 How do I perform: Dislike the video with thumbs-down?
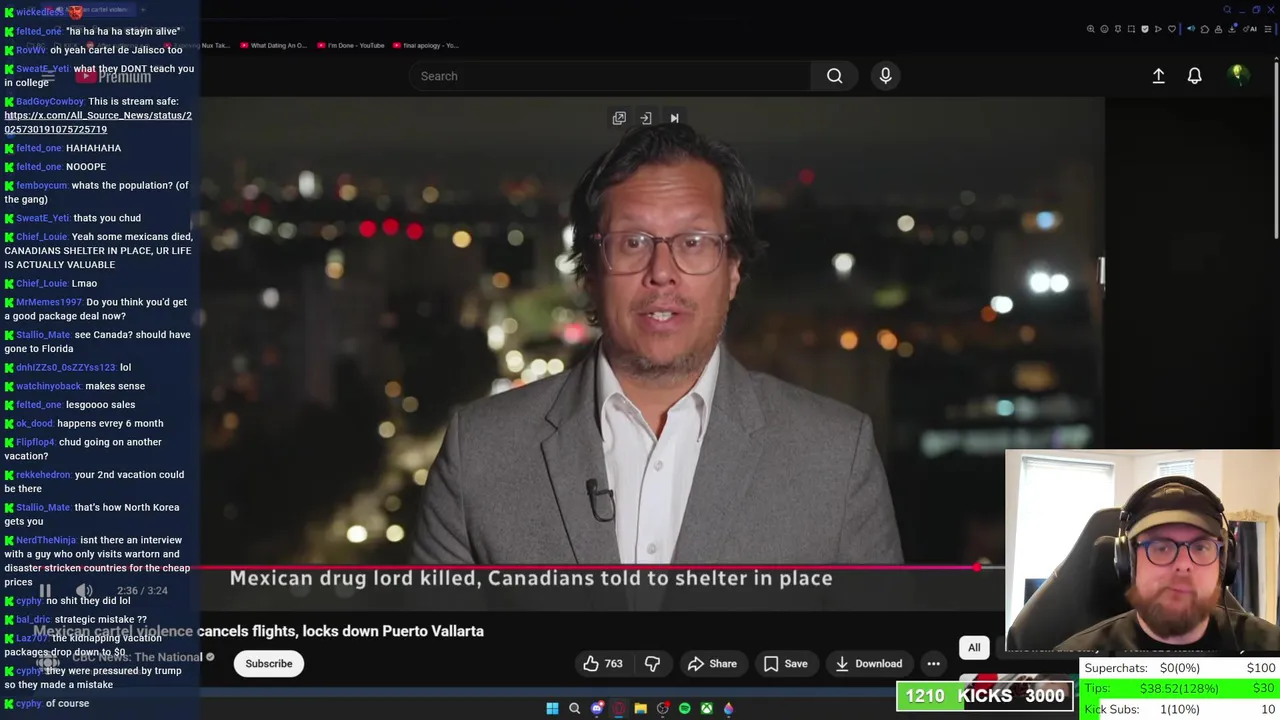tap(652, 663)
